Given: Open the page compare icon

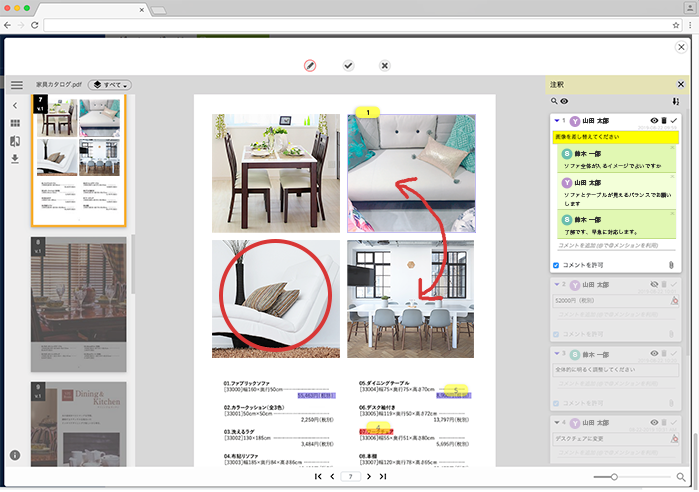Looking at the screenshot, I should point(16,141).
